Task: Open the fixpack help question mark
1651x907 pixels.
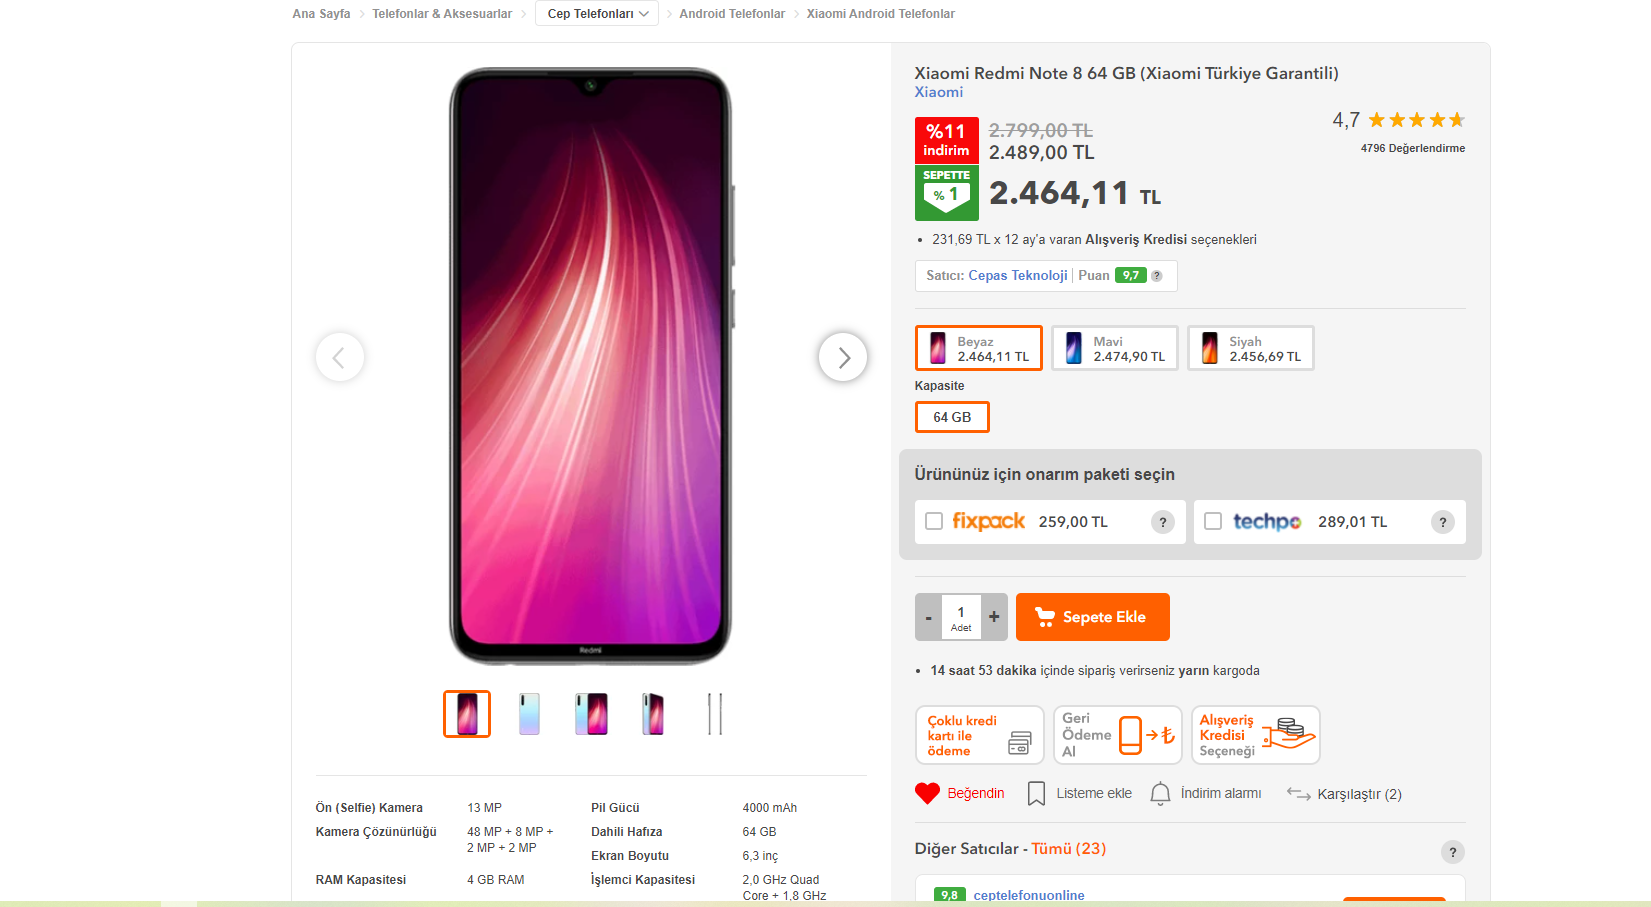Action: (x=1162, y=522)
